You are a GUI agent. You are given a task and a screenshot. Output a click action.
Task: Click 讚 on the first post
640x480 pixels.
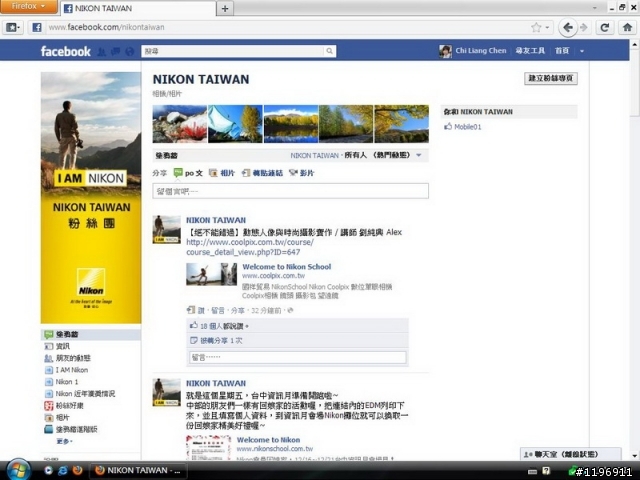coord(201,311)
